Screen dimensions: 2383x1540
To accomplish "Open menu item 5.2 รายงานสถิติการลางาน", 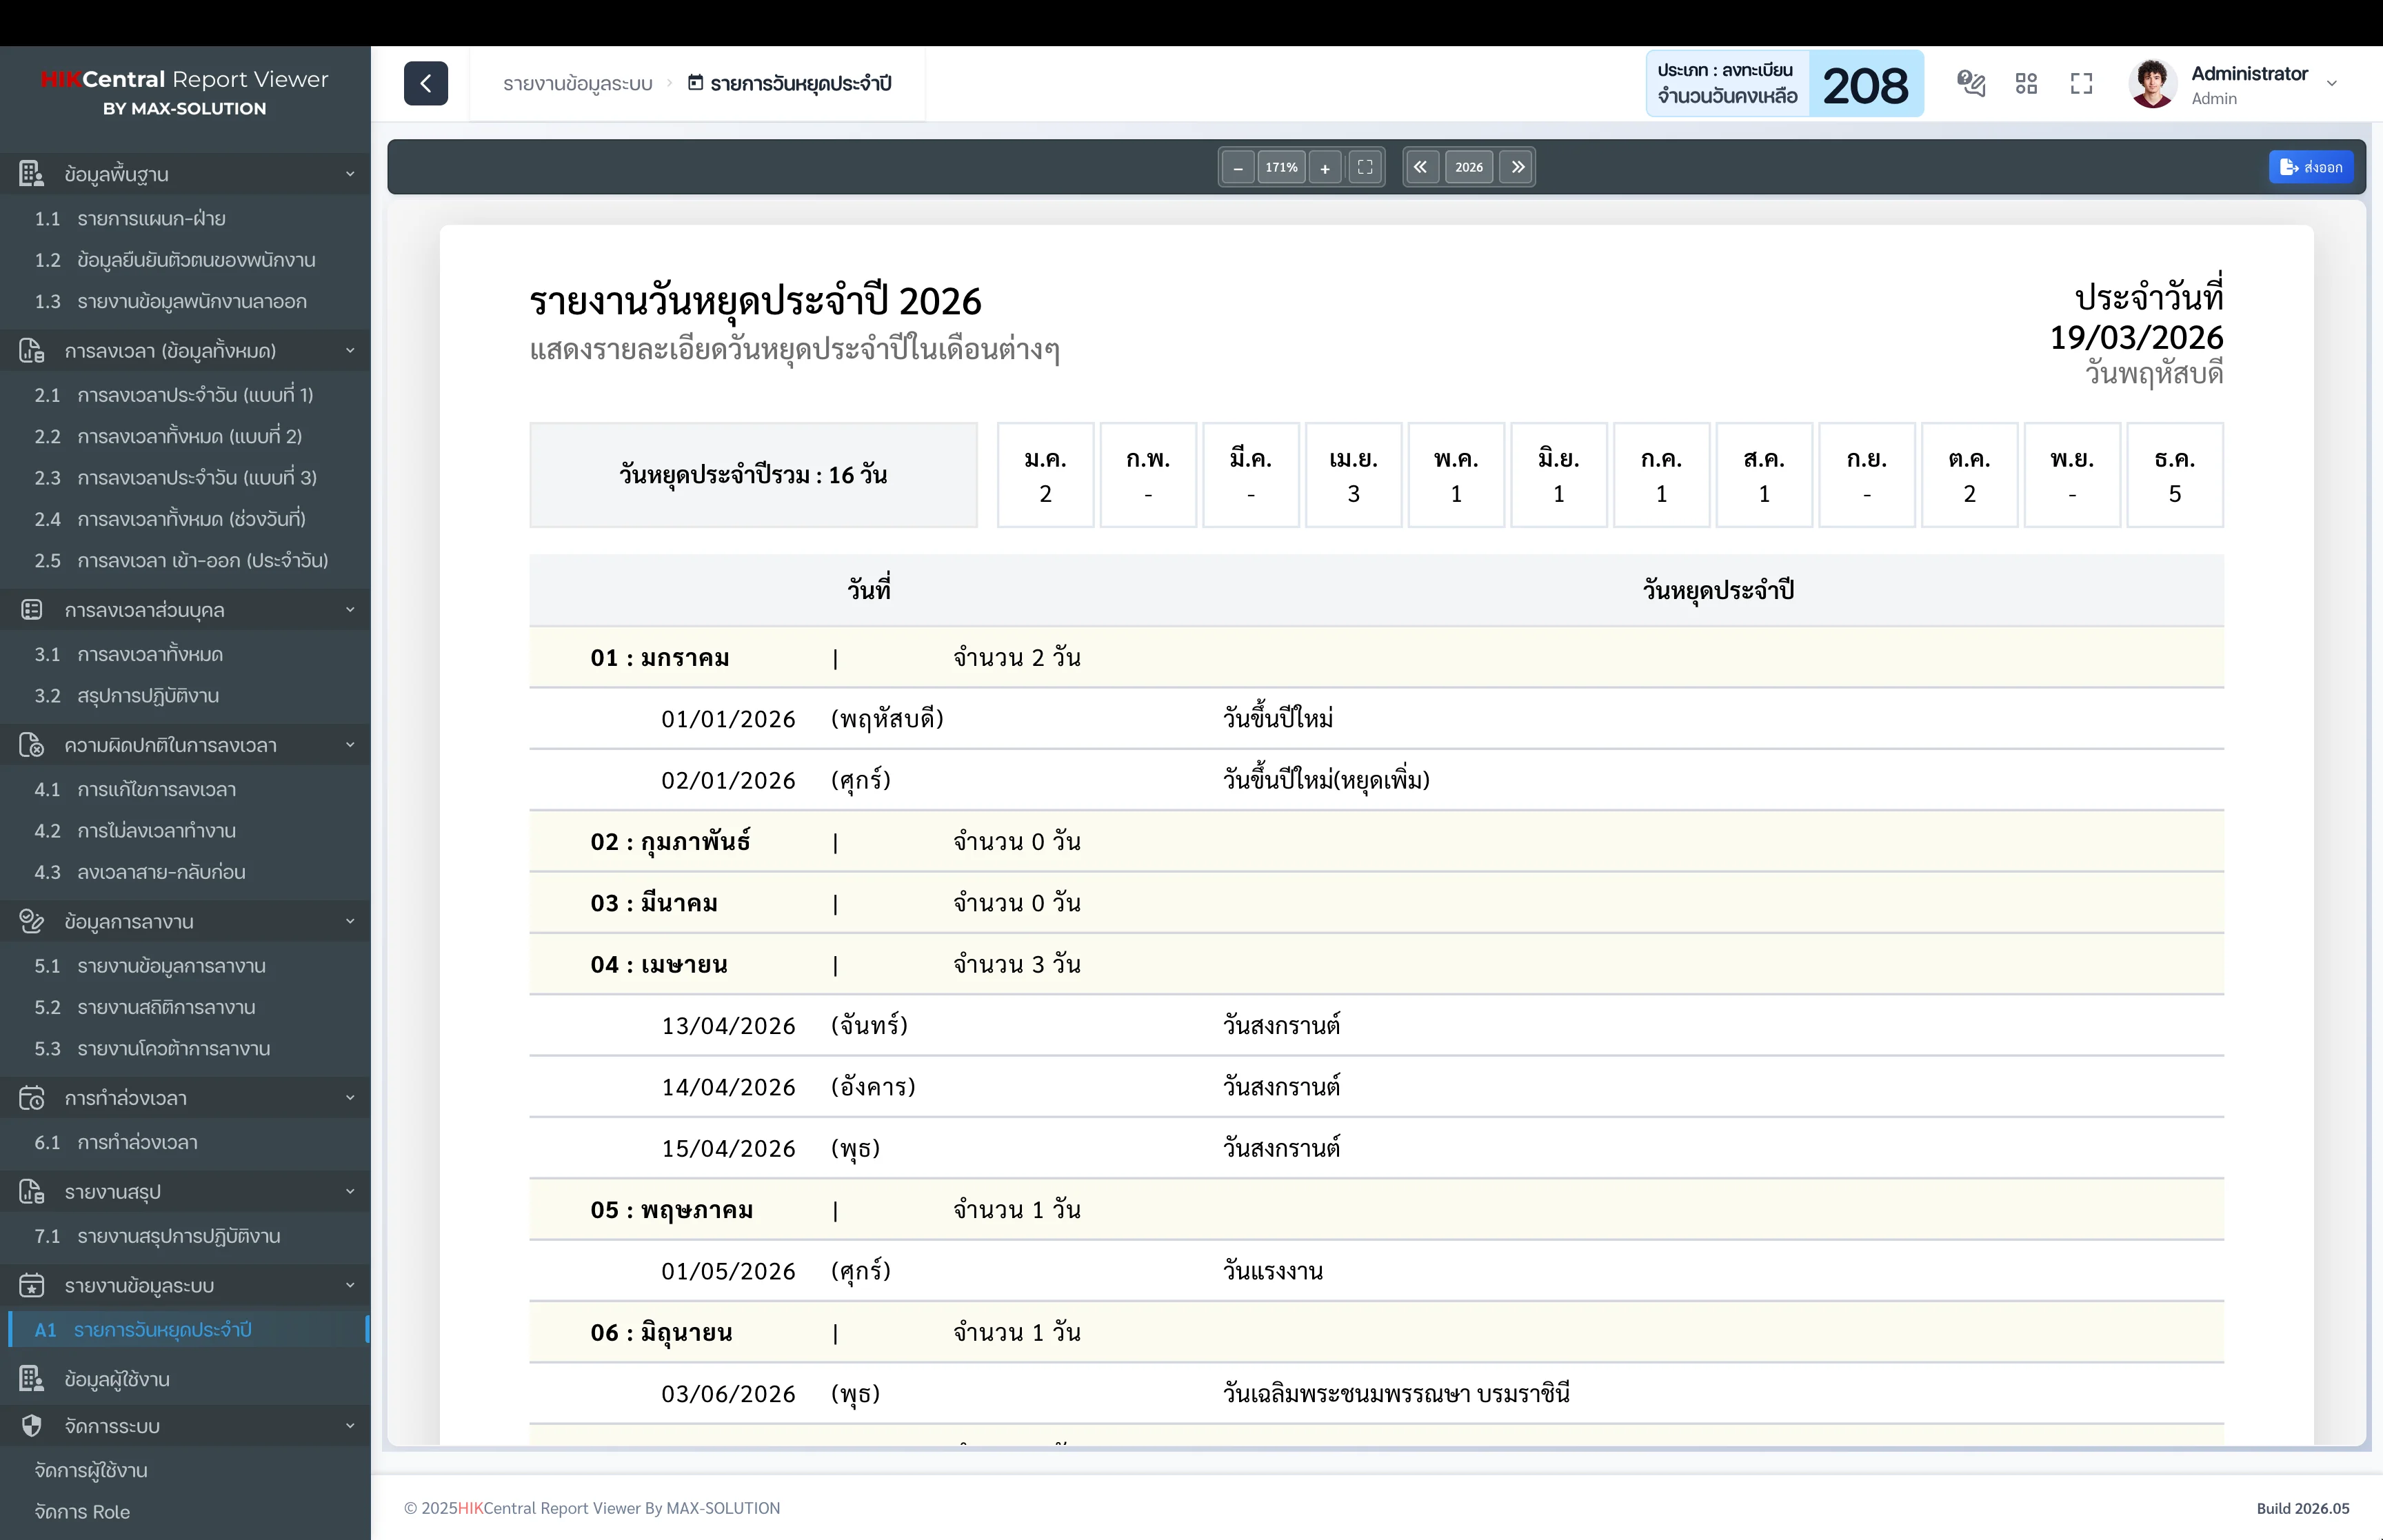I will (166, 1007).
